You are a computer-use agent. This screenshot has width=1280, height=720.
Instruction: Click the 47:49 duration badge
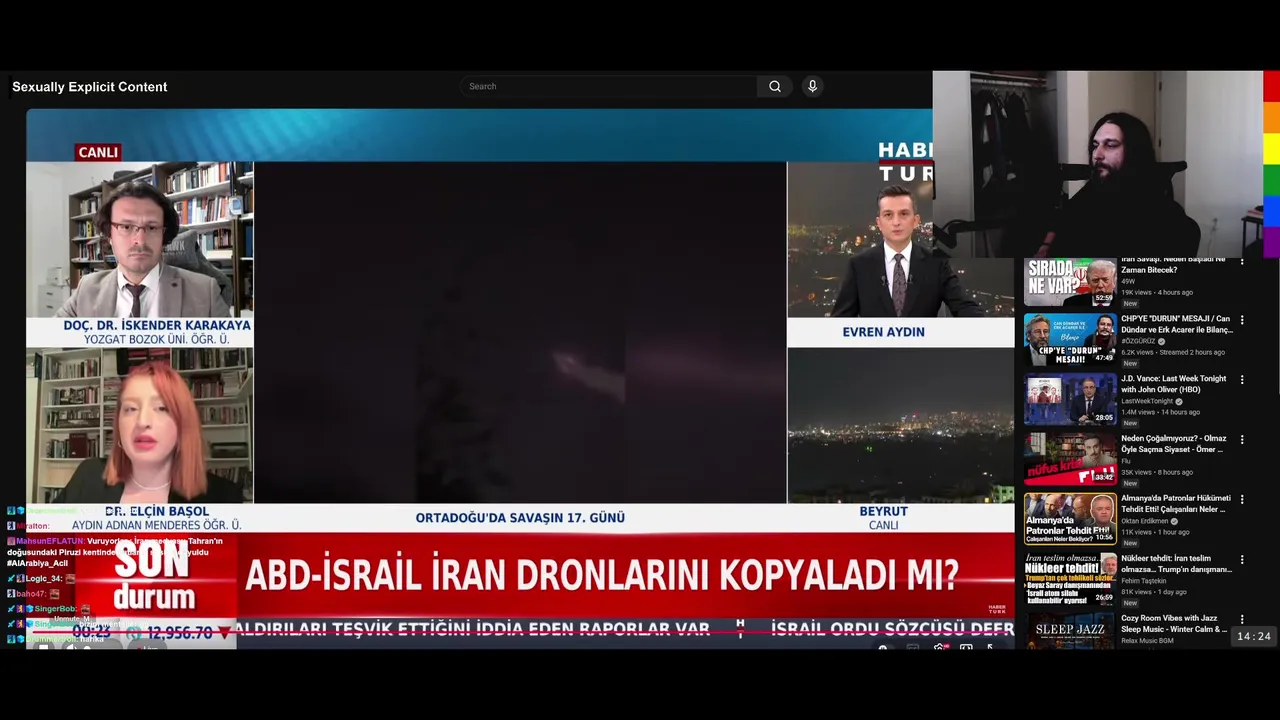(x=1103, y=358)
